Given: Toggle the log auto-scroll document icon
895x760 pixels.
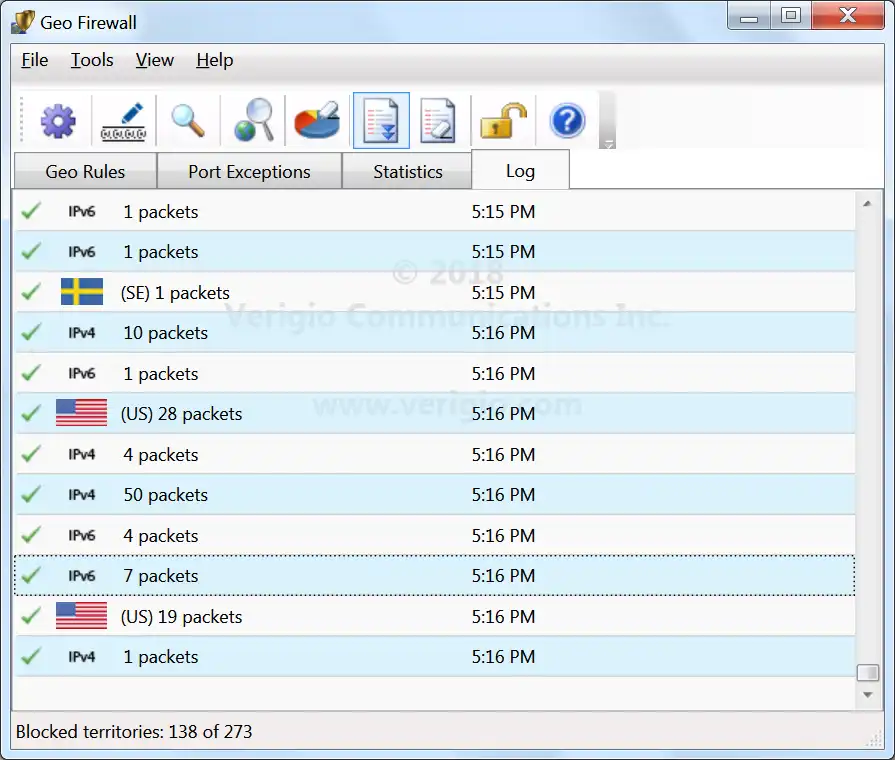Looking at the screenshot, I should tap(381, 120).
